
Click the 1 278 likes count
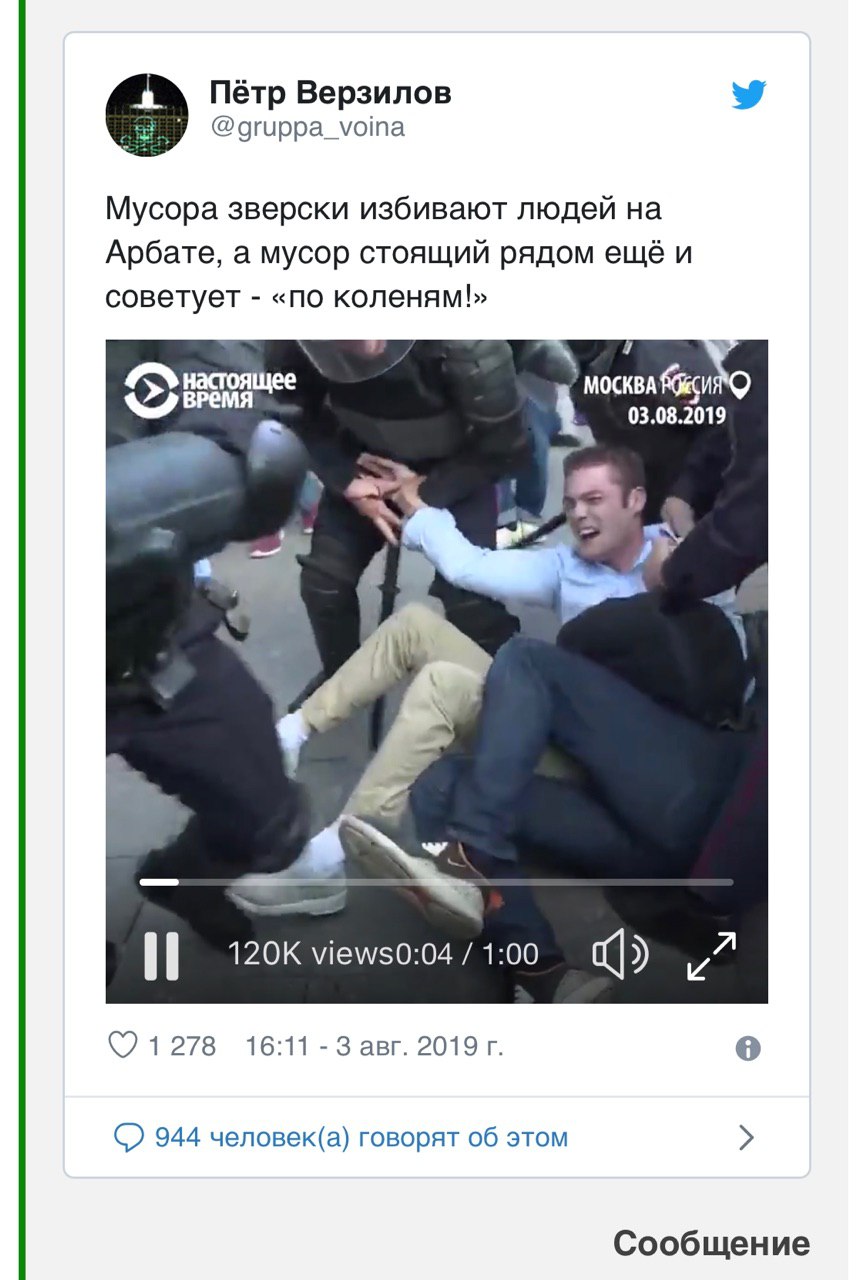[182, 1047]
